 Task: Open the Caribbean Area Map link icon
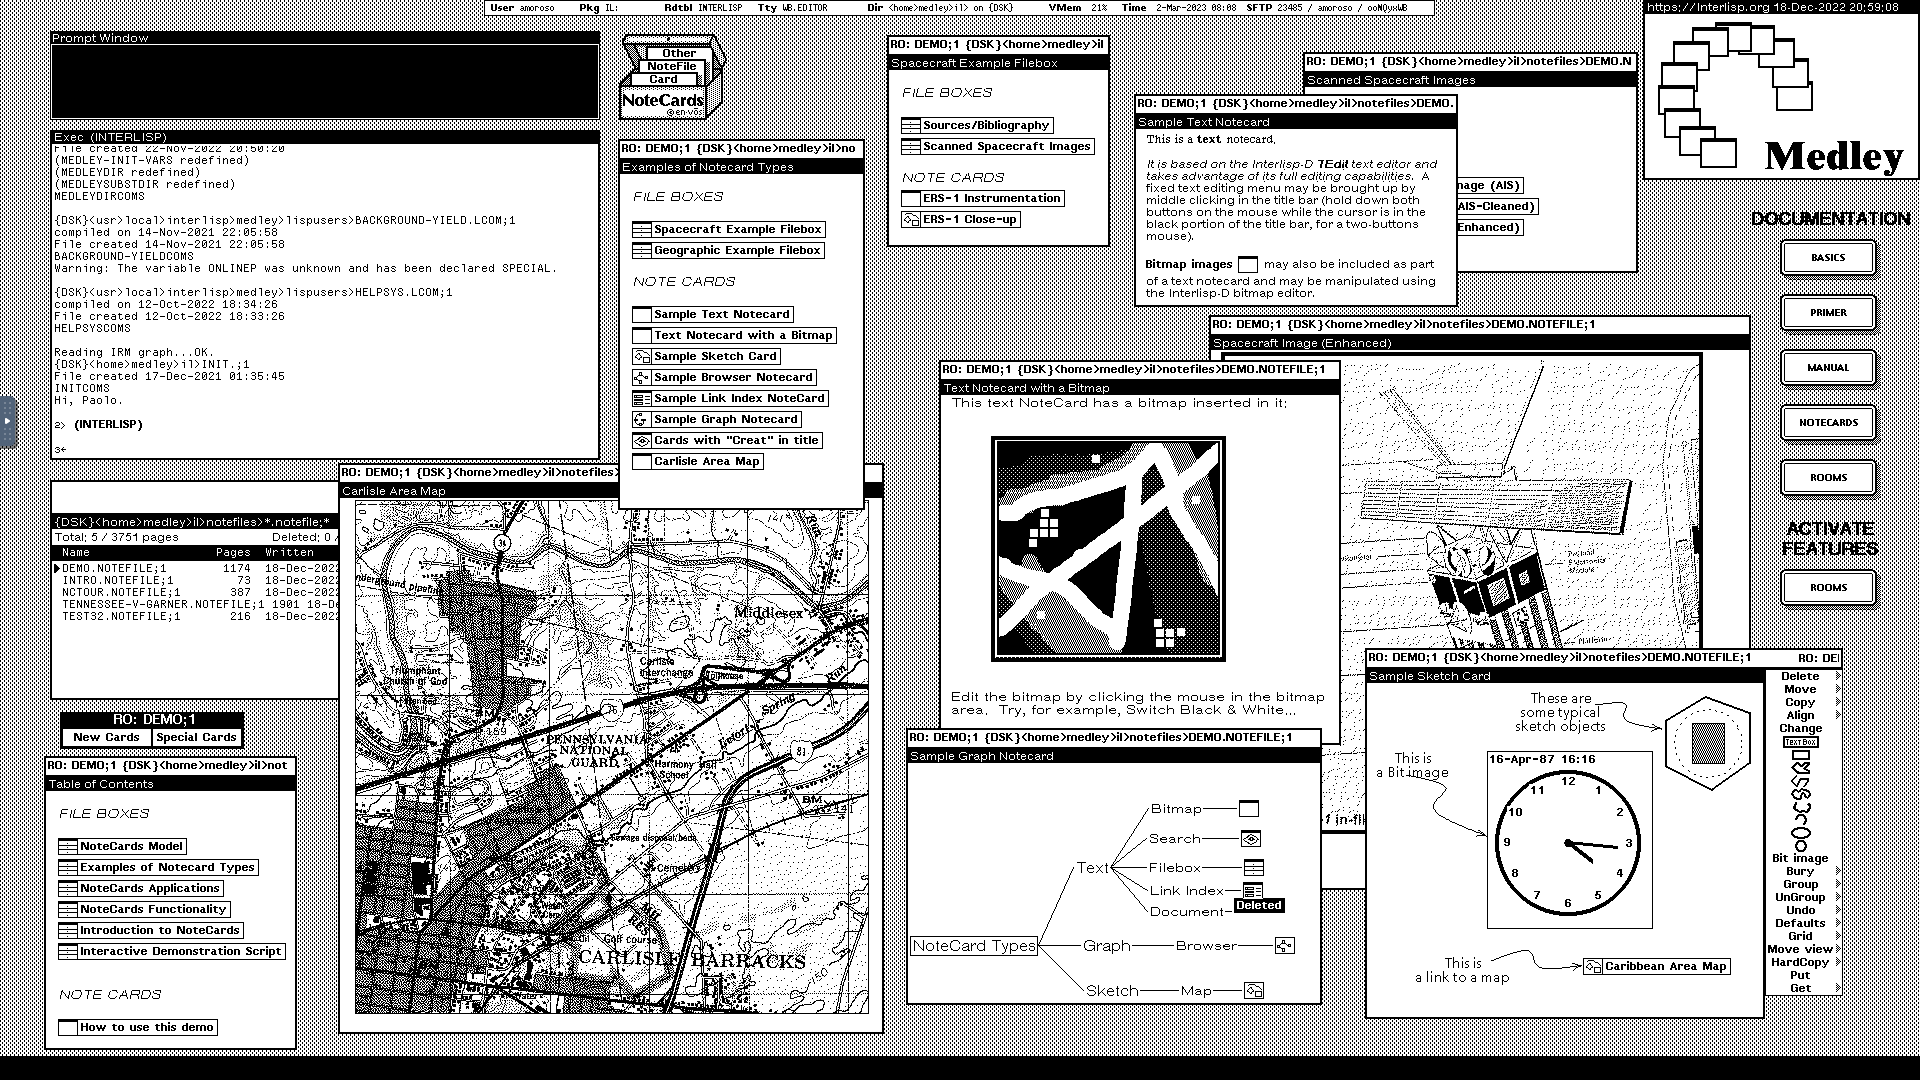click(x=1593, y=966)
